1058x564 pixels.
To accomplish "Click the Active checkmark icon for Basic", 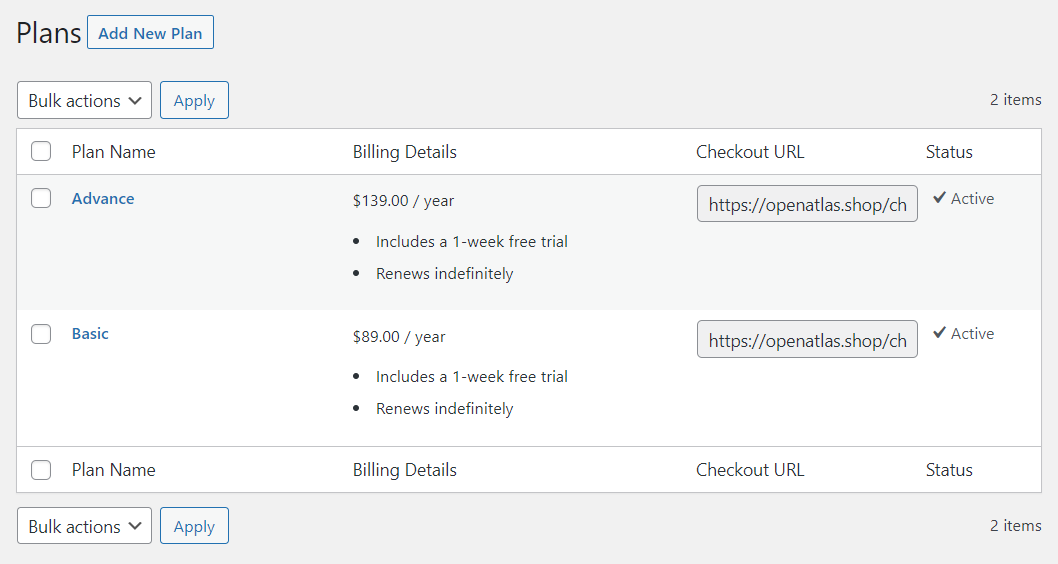I will tap(939, 333).
